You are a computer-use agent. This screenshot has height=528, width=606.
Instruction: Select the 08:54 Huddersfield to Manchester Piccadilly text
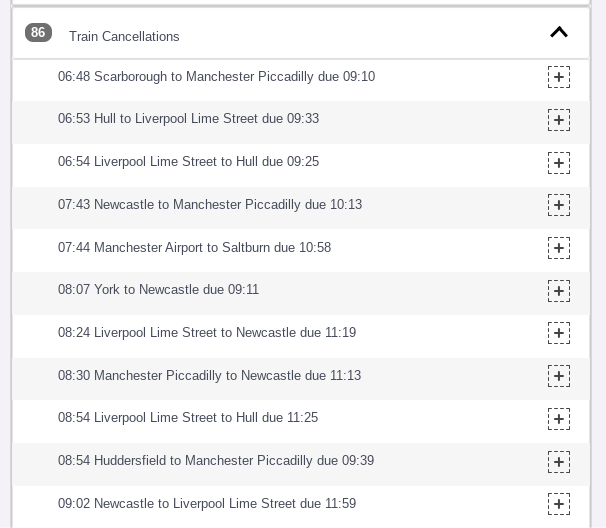216,460
